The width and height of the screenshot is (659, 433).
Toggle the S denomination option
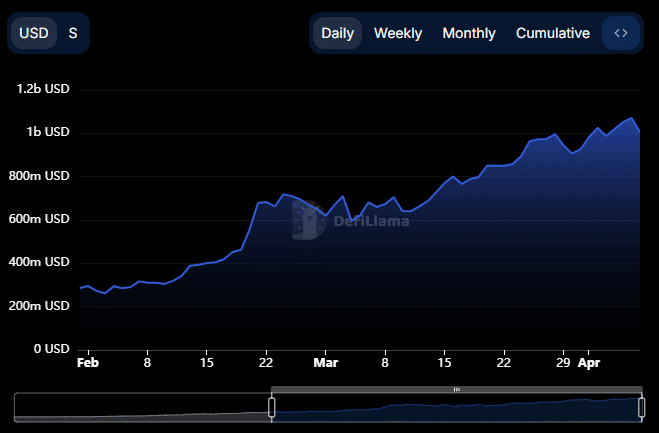73,33
